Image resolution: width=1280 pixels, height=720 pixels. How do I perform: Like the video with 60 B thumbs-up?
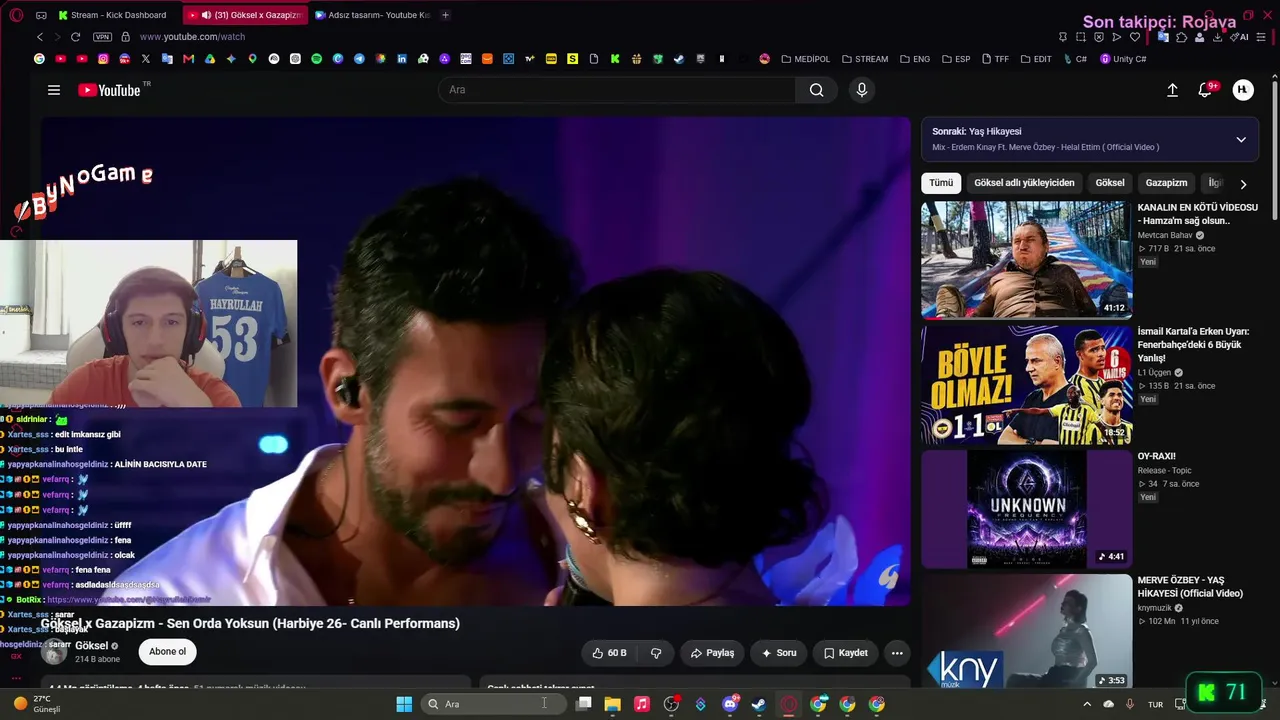click(609, 653)
